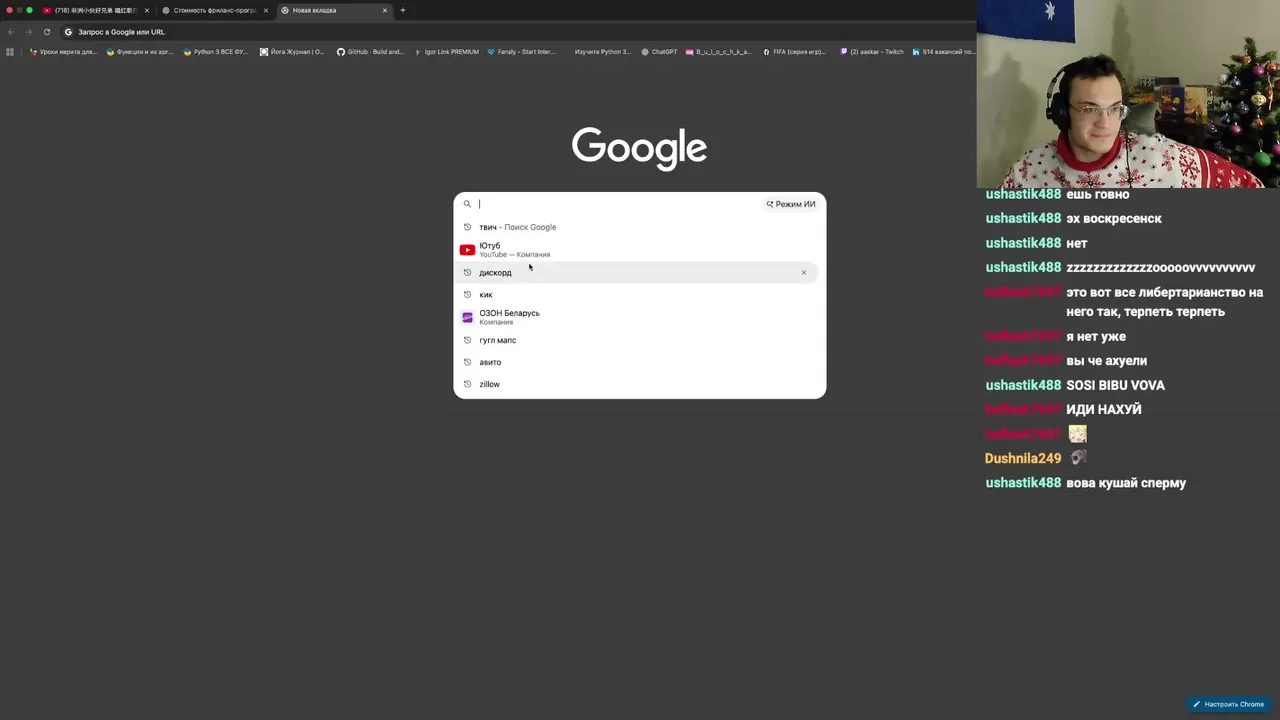Open Функции и их арг bookmark
The width and height of the screenshot is (1280, 720).
tap(140, 52)
